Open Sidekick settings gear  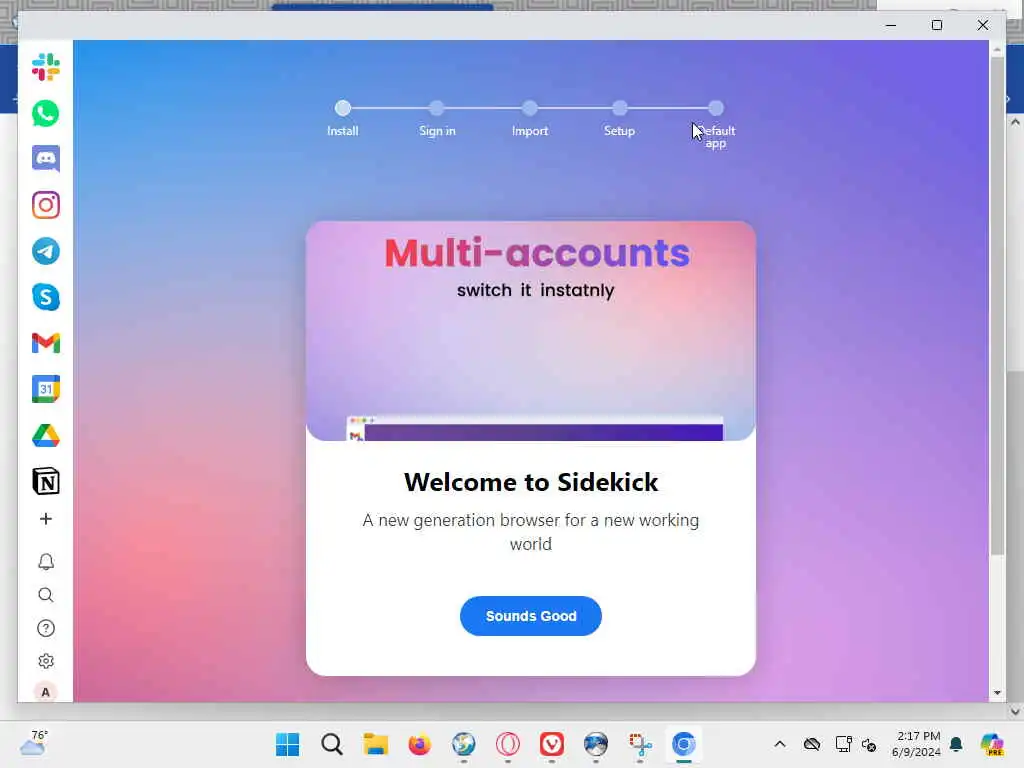[46, 661]
